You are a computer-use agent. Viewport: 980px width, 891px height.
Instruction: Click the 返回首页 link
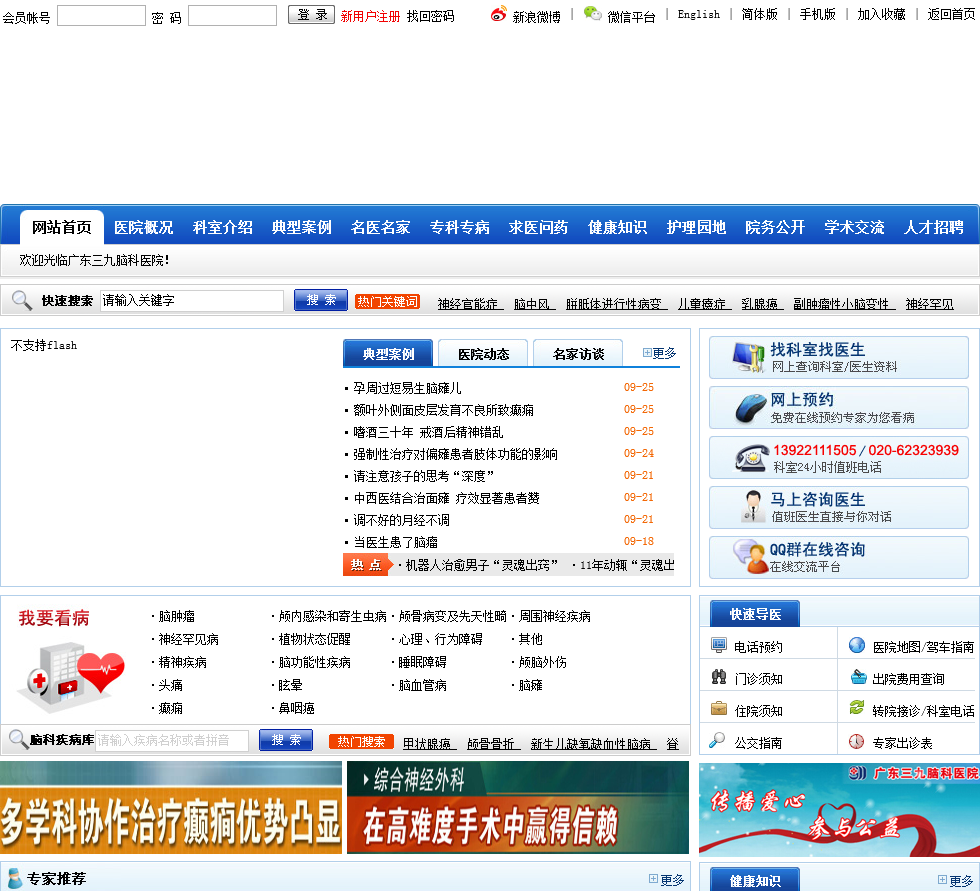951,14
